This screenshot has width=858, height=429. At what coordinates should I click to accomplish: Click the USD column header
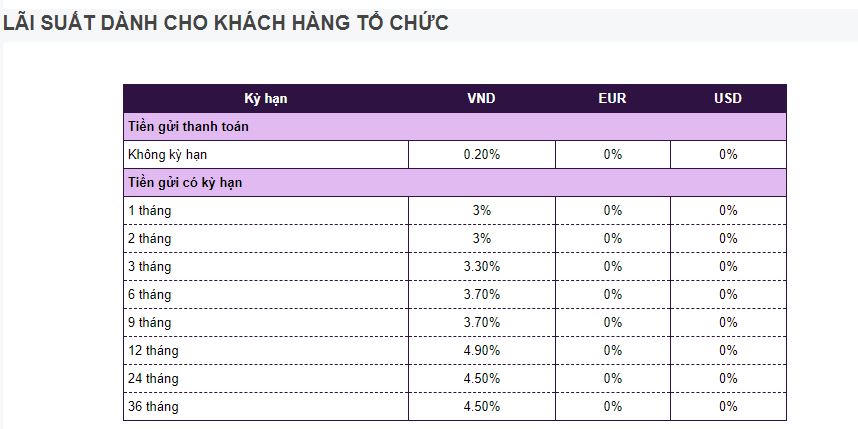[x=727, y=98]
